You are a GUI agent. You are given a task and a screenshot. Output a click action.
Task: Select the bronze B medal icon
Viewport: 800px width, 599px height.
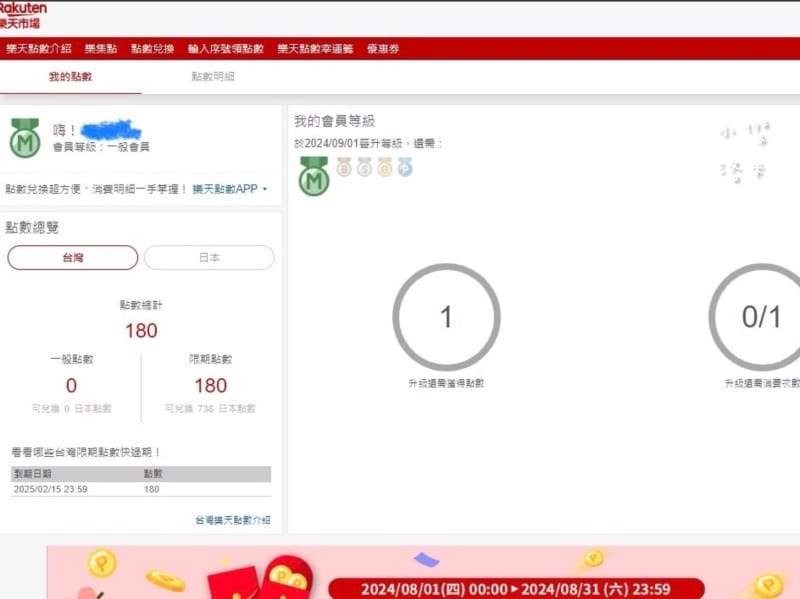[343, 168]
